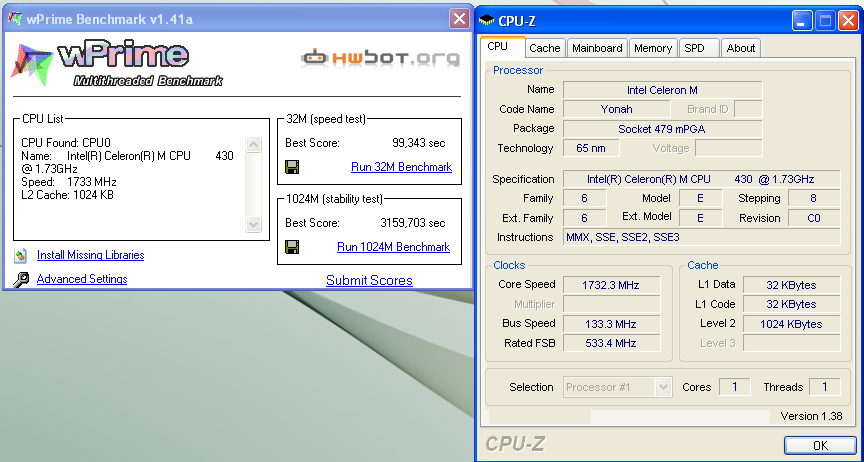Click 'L2 Cache: 1024 KB' in CPU List
Screen dimensions: 864x462
click(x=67, y=195)
